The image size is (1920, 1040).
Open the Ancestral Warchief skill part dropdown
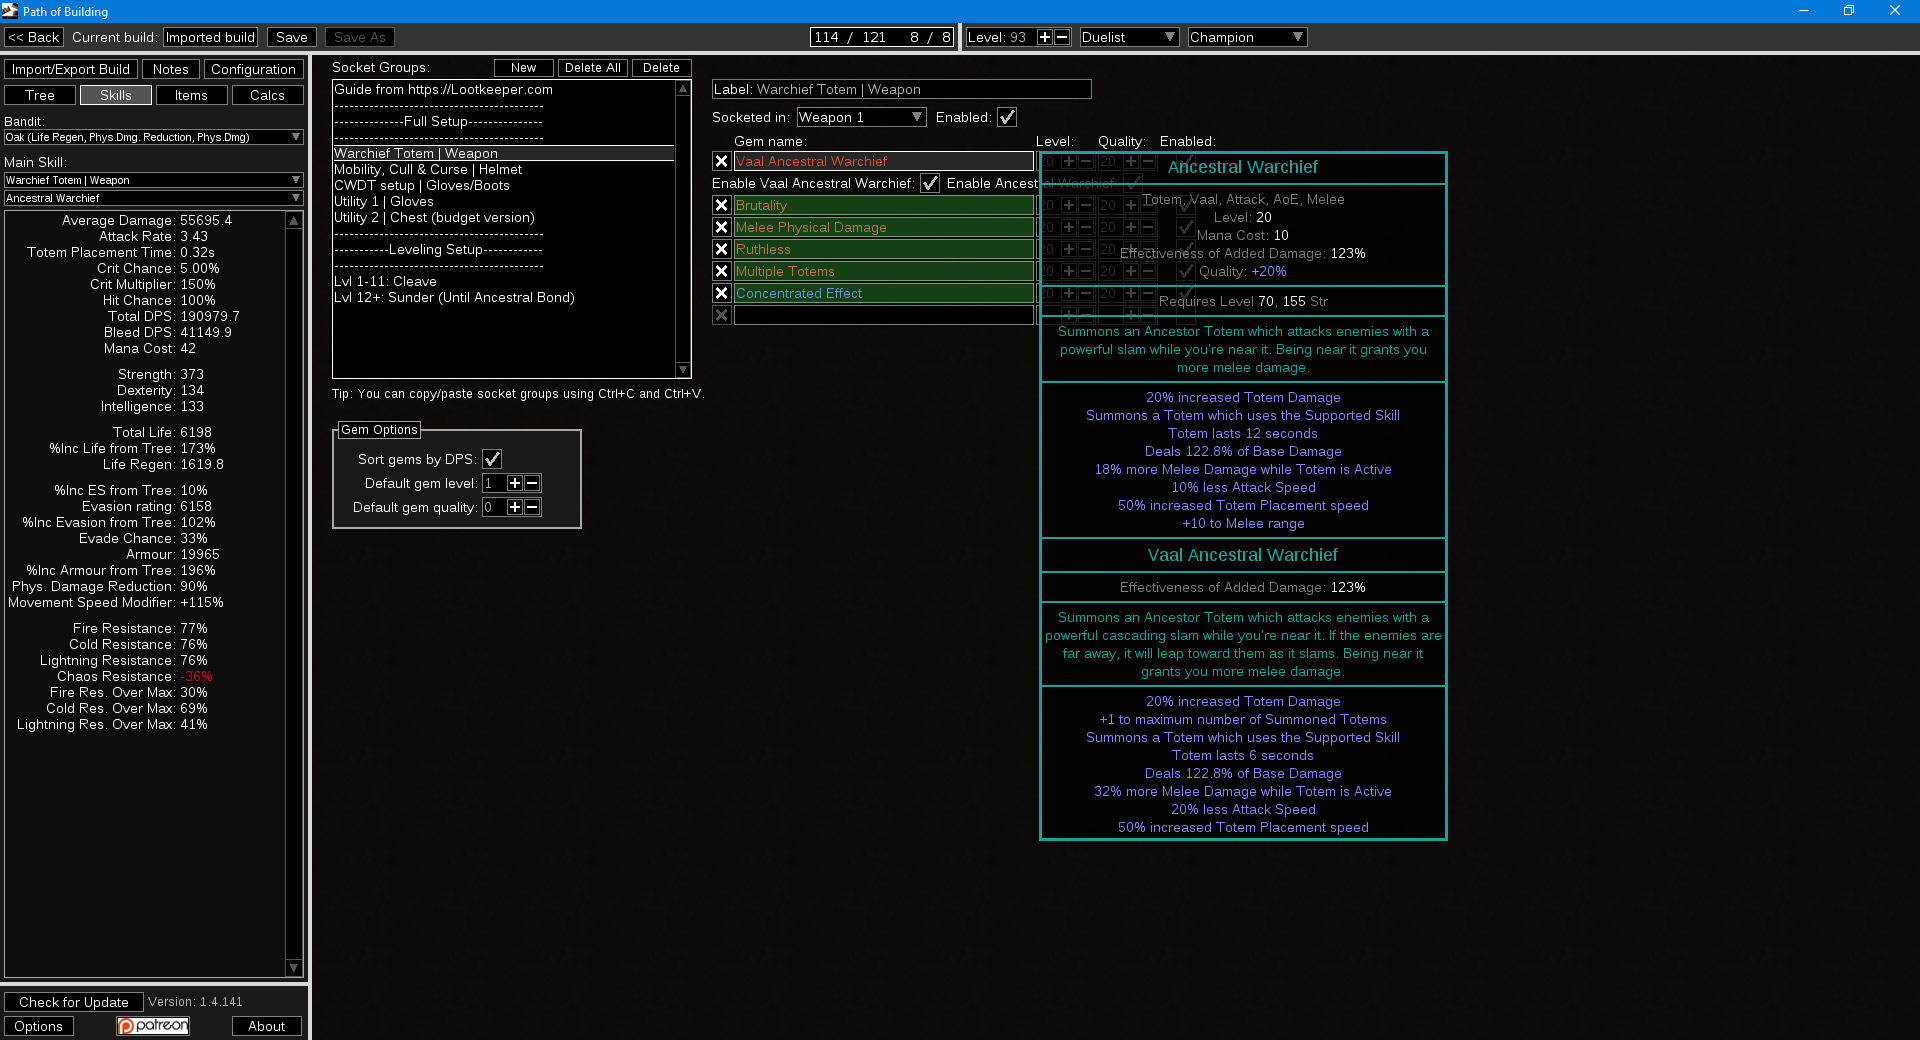154,198
